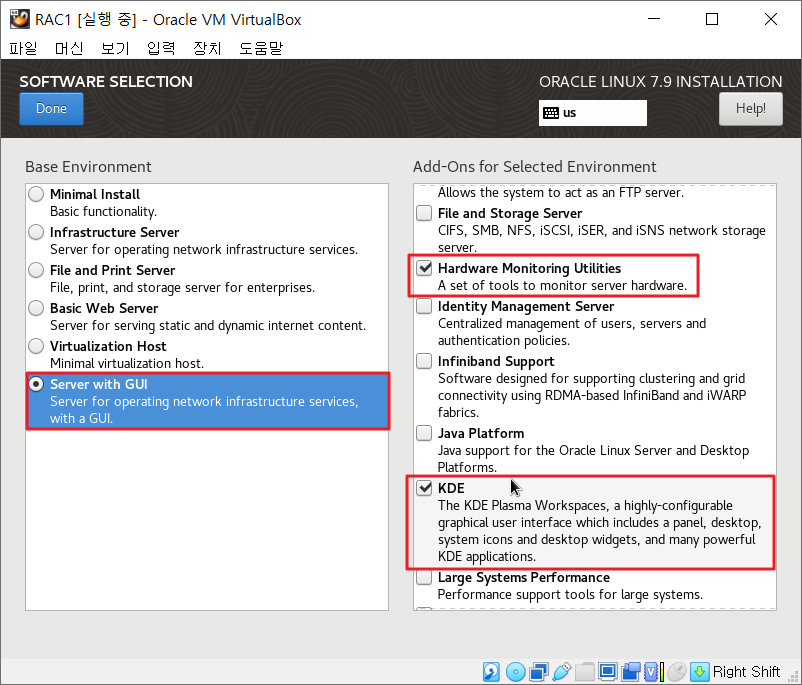Click the keyboard icon in the layout box

point(551,113)
